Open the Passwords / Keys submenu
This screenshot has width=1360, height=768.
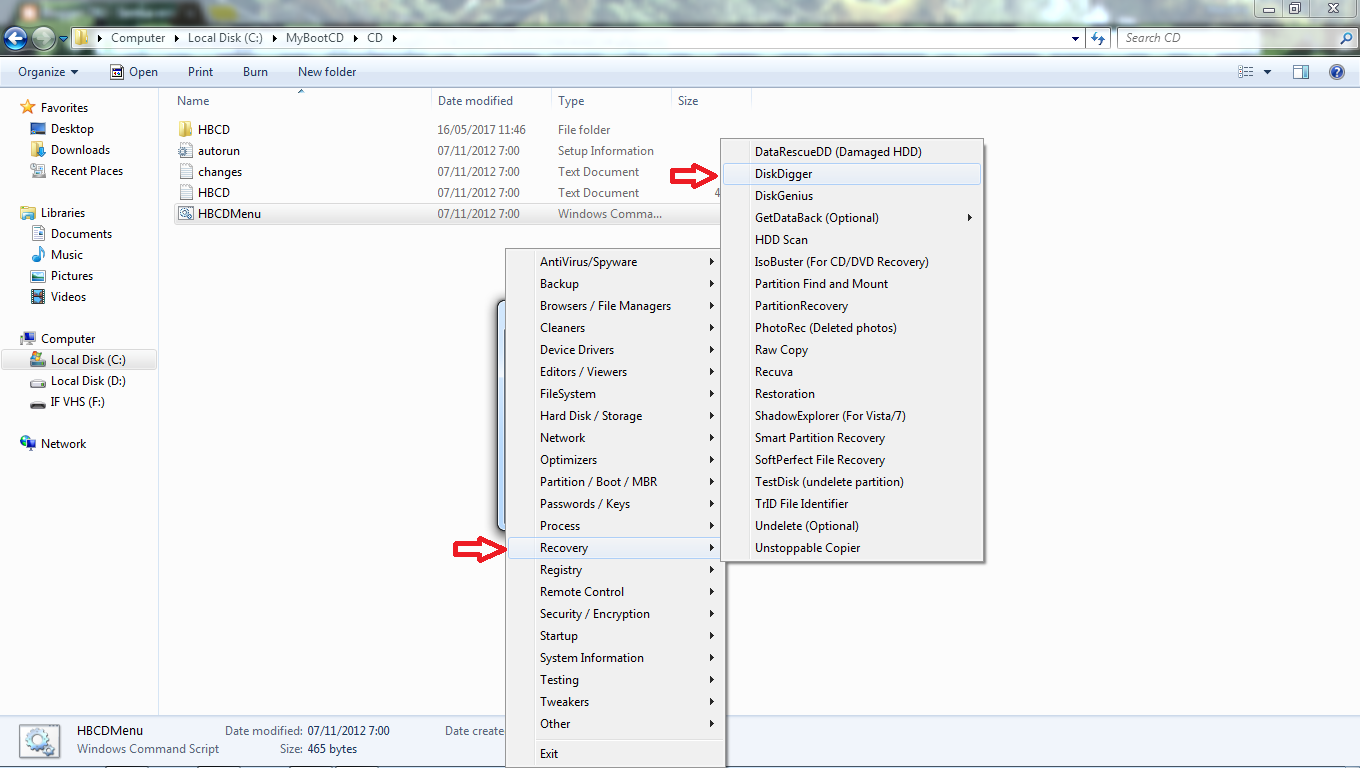[x=614, y=504]
